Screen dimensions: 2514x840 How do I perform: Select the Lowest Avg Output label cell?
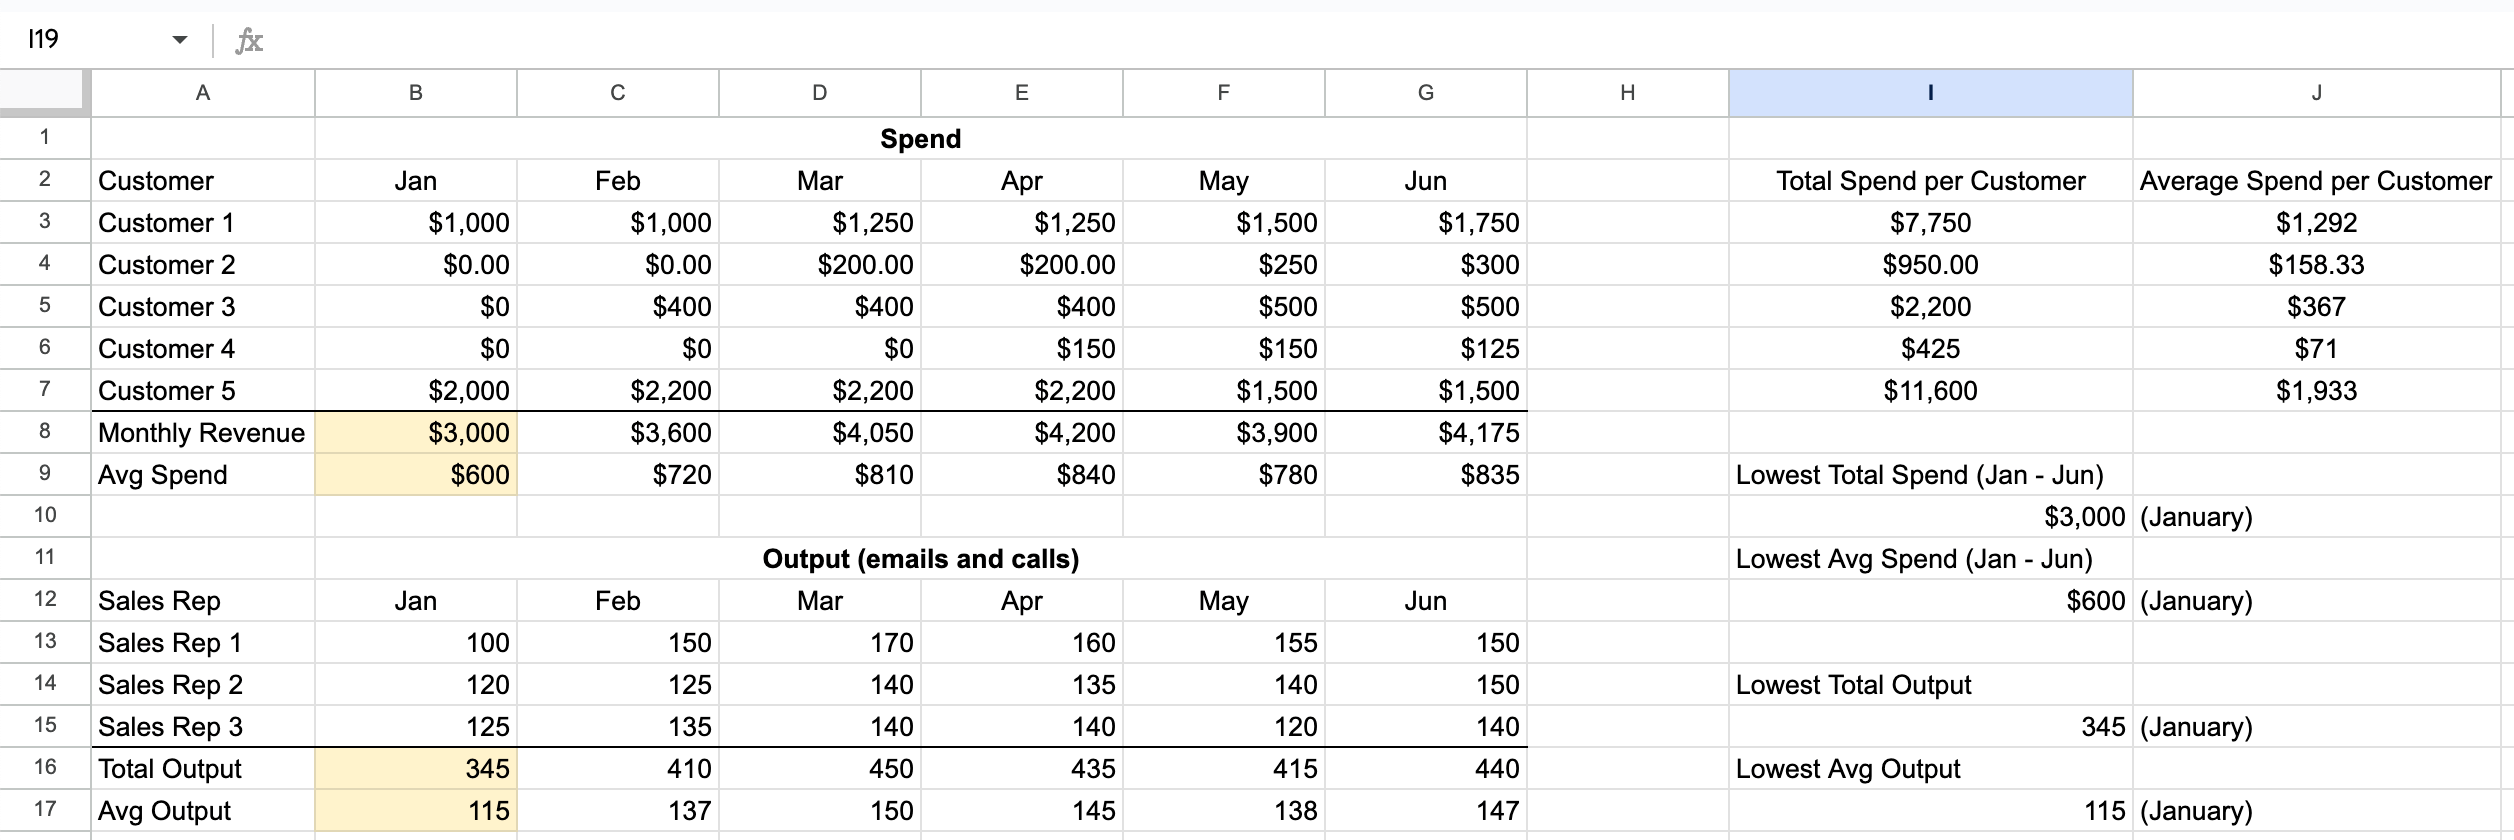coord(1930,769)
